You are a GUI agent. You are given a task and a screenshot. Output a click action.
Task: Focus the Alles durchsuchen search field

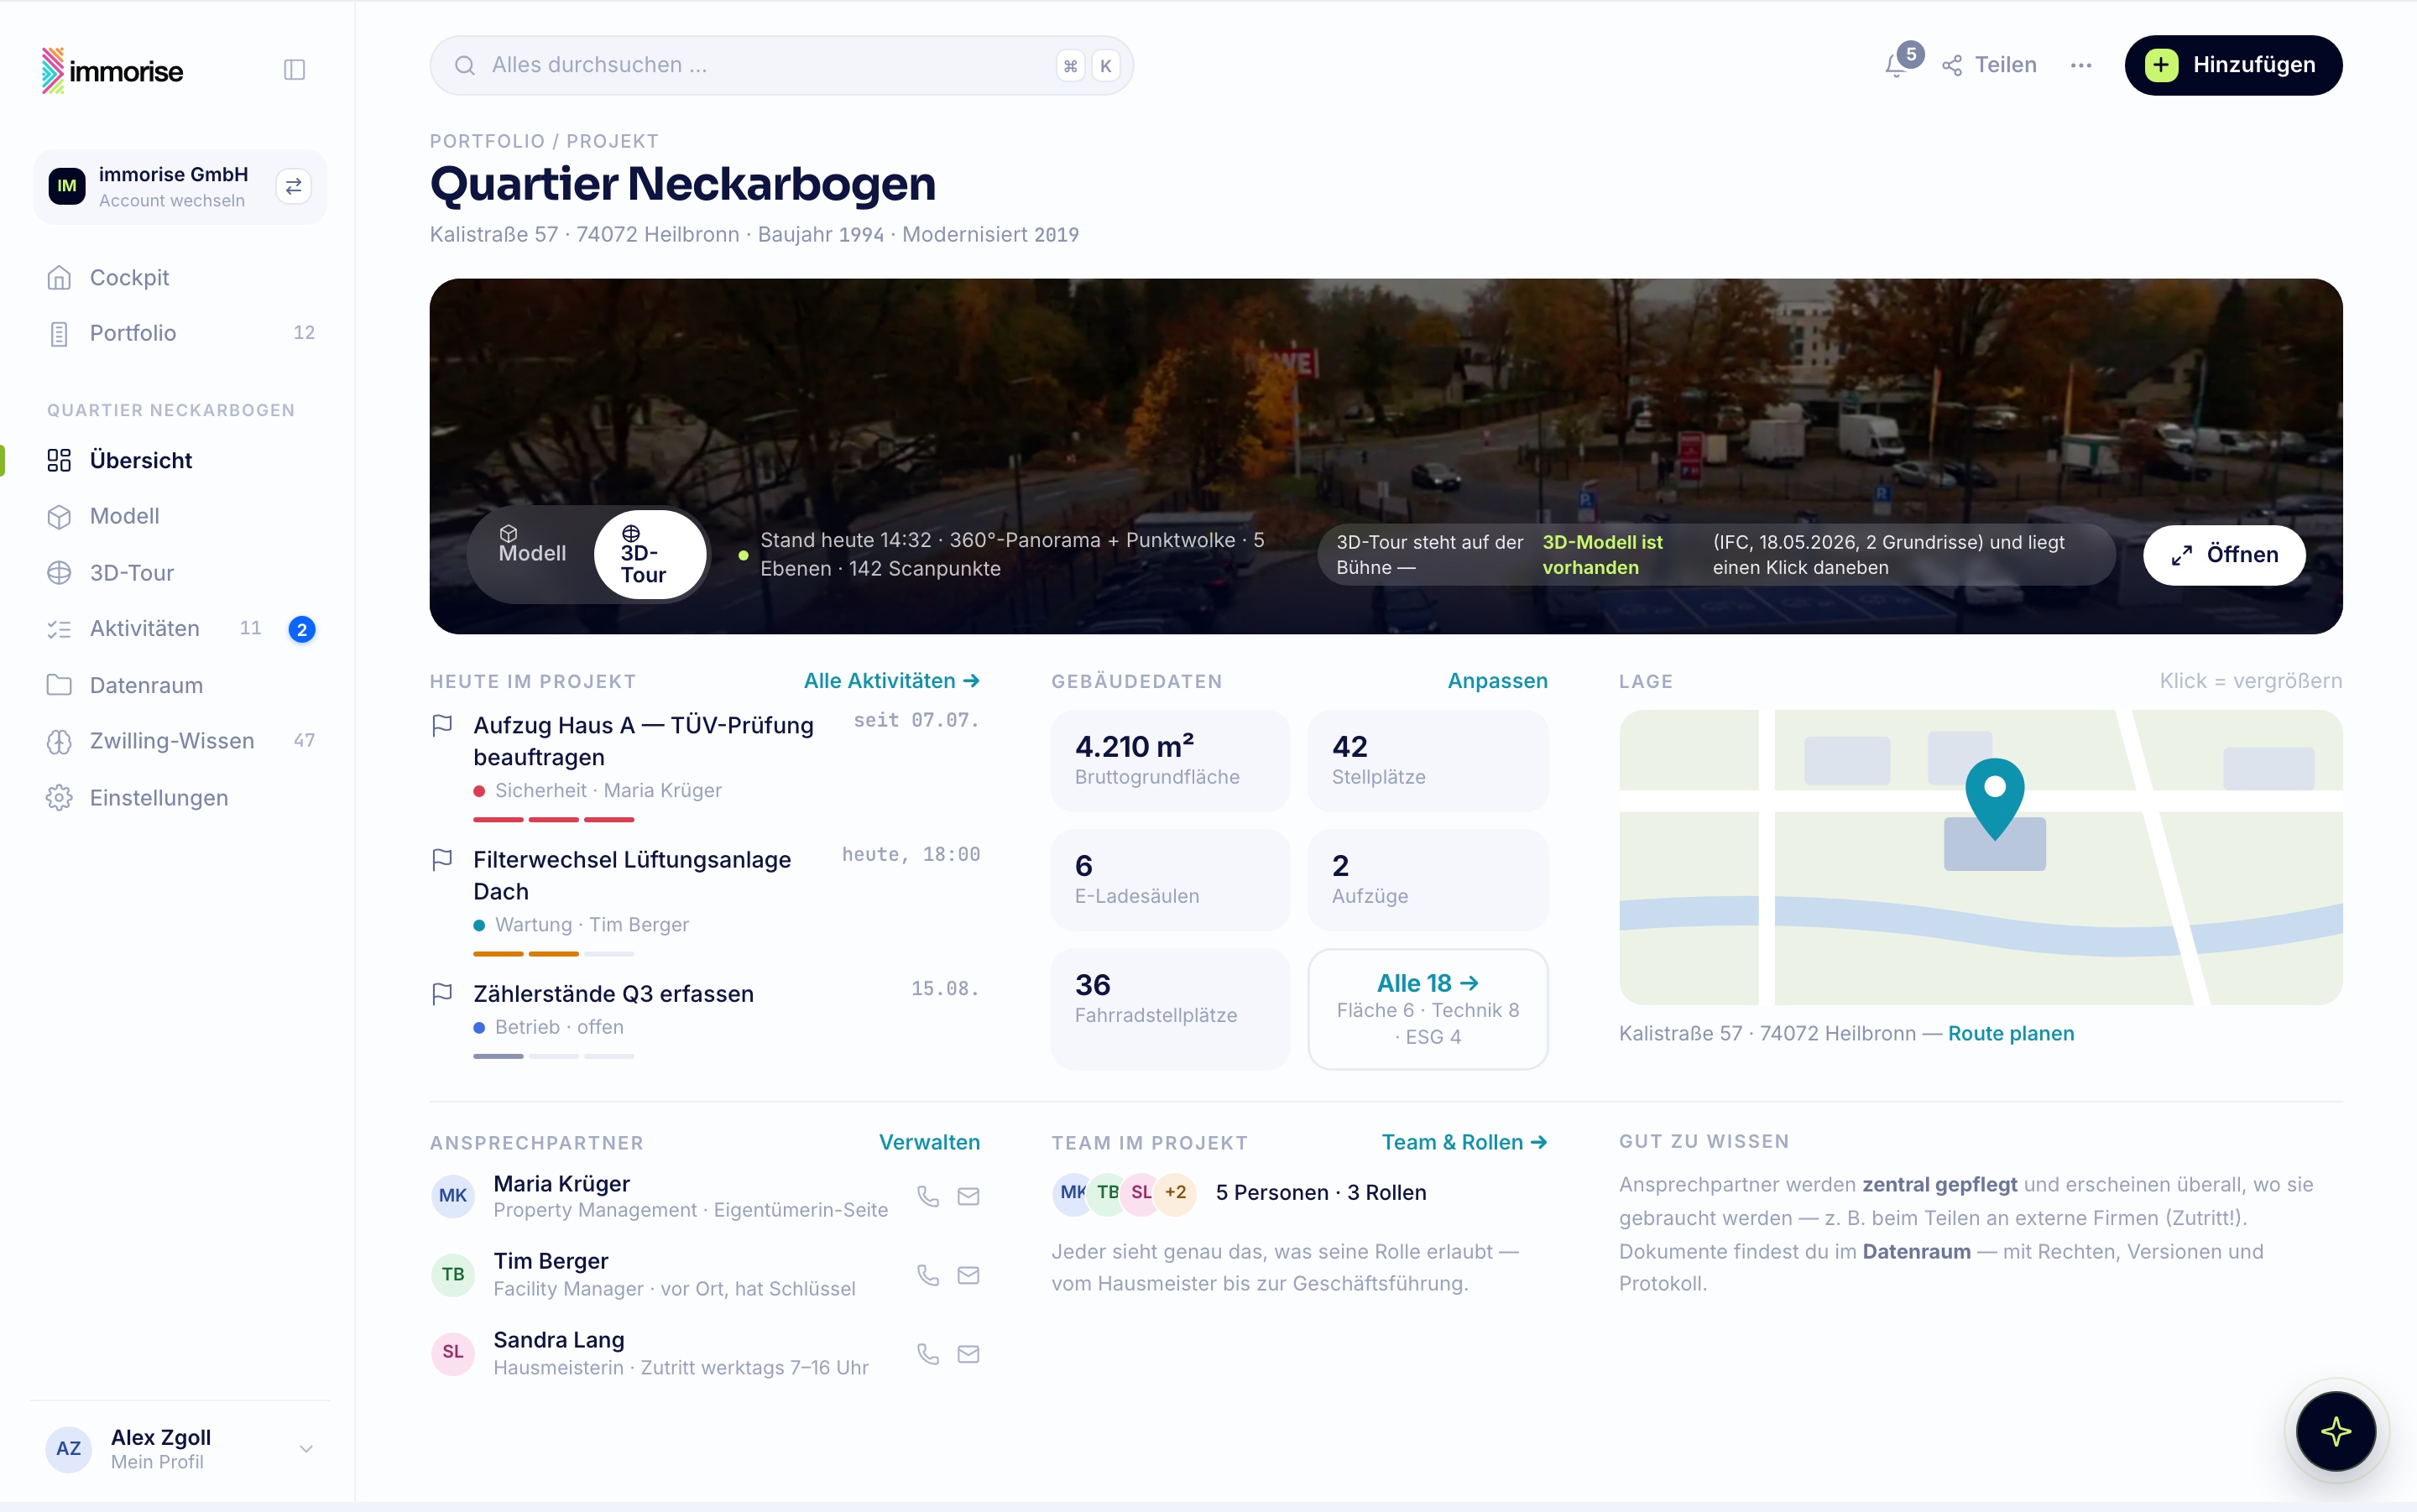click(781, 65)
